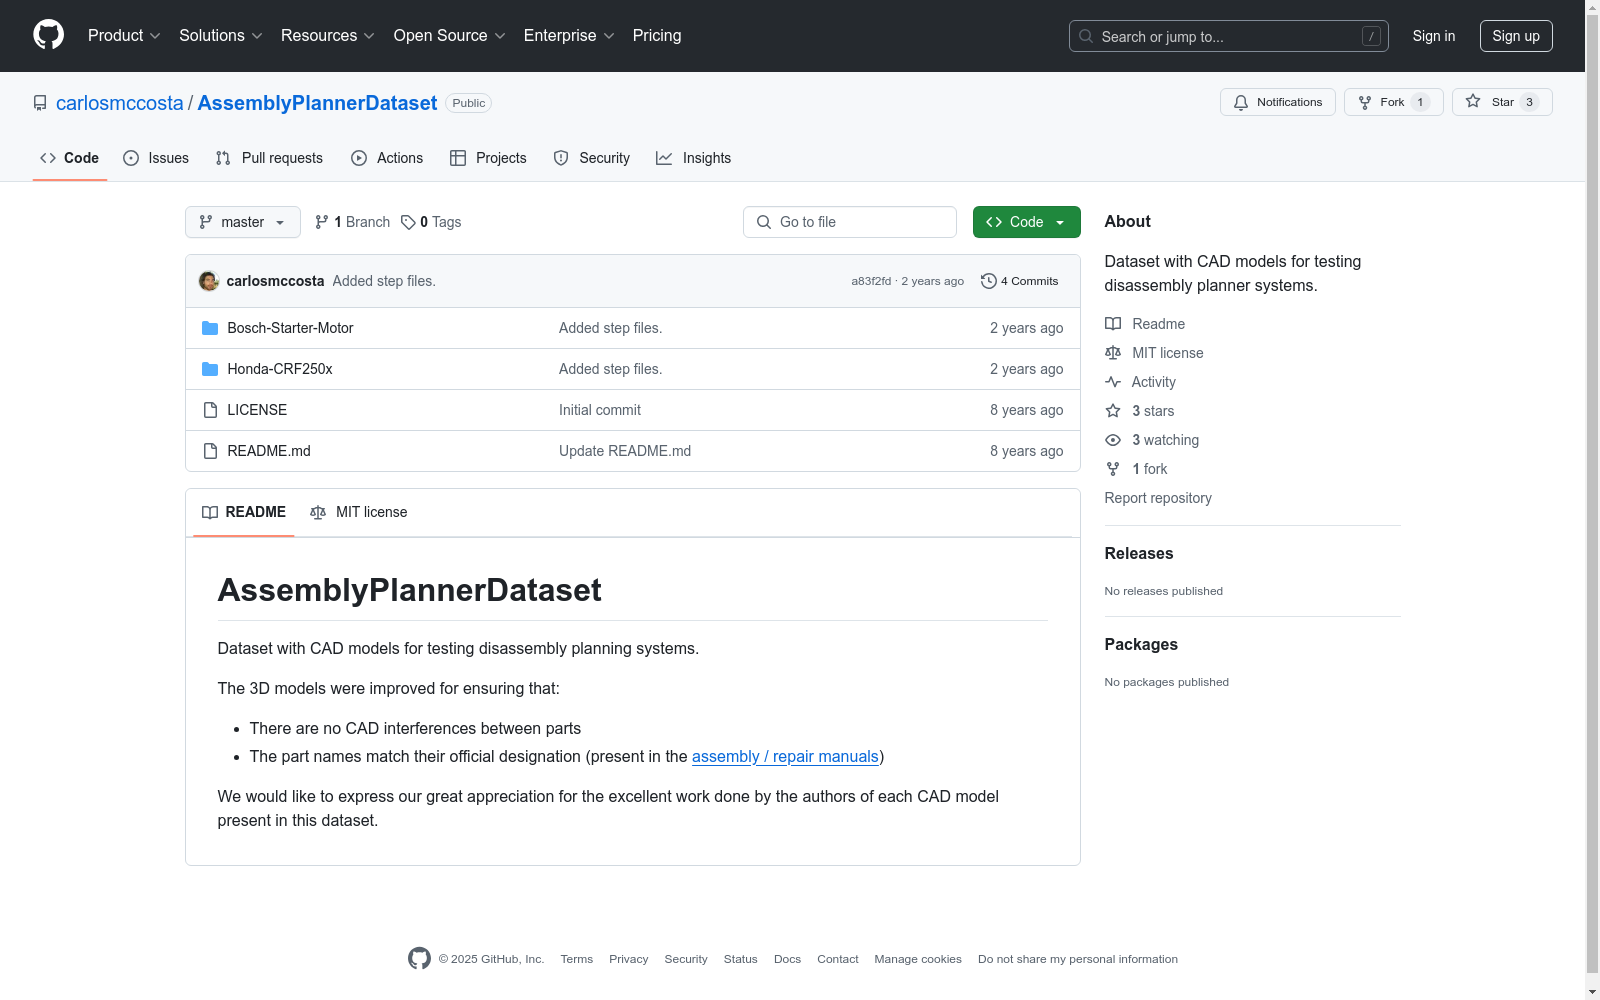Open the Projects tab

(x=488, y=158)
